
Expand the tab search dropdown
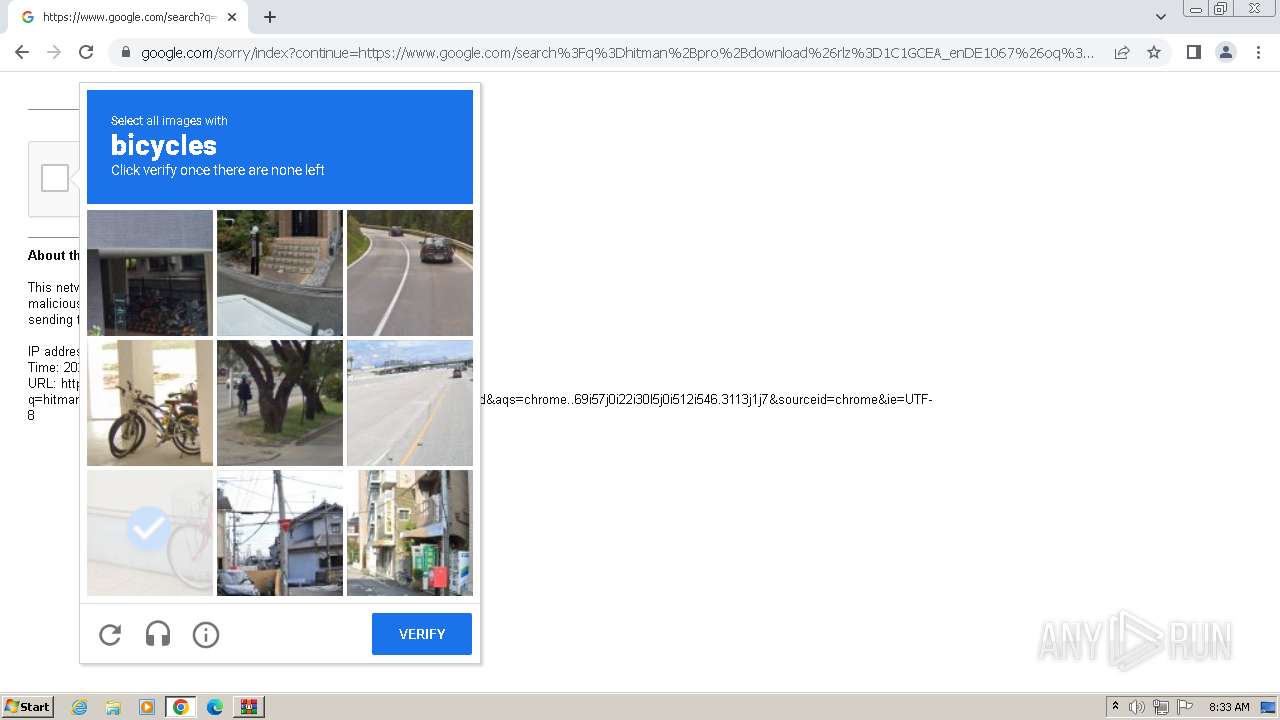tap(1160, 17)
